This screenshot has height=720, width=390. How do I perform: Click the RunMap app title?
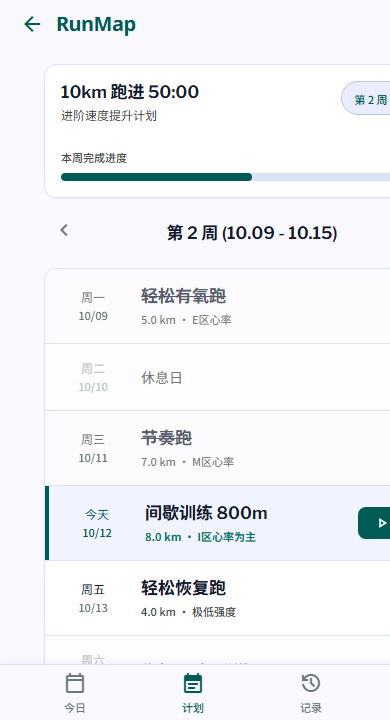[x=96, y=24]
